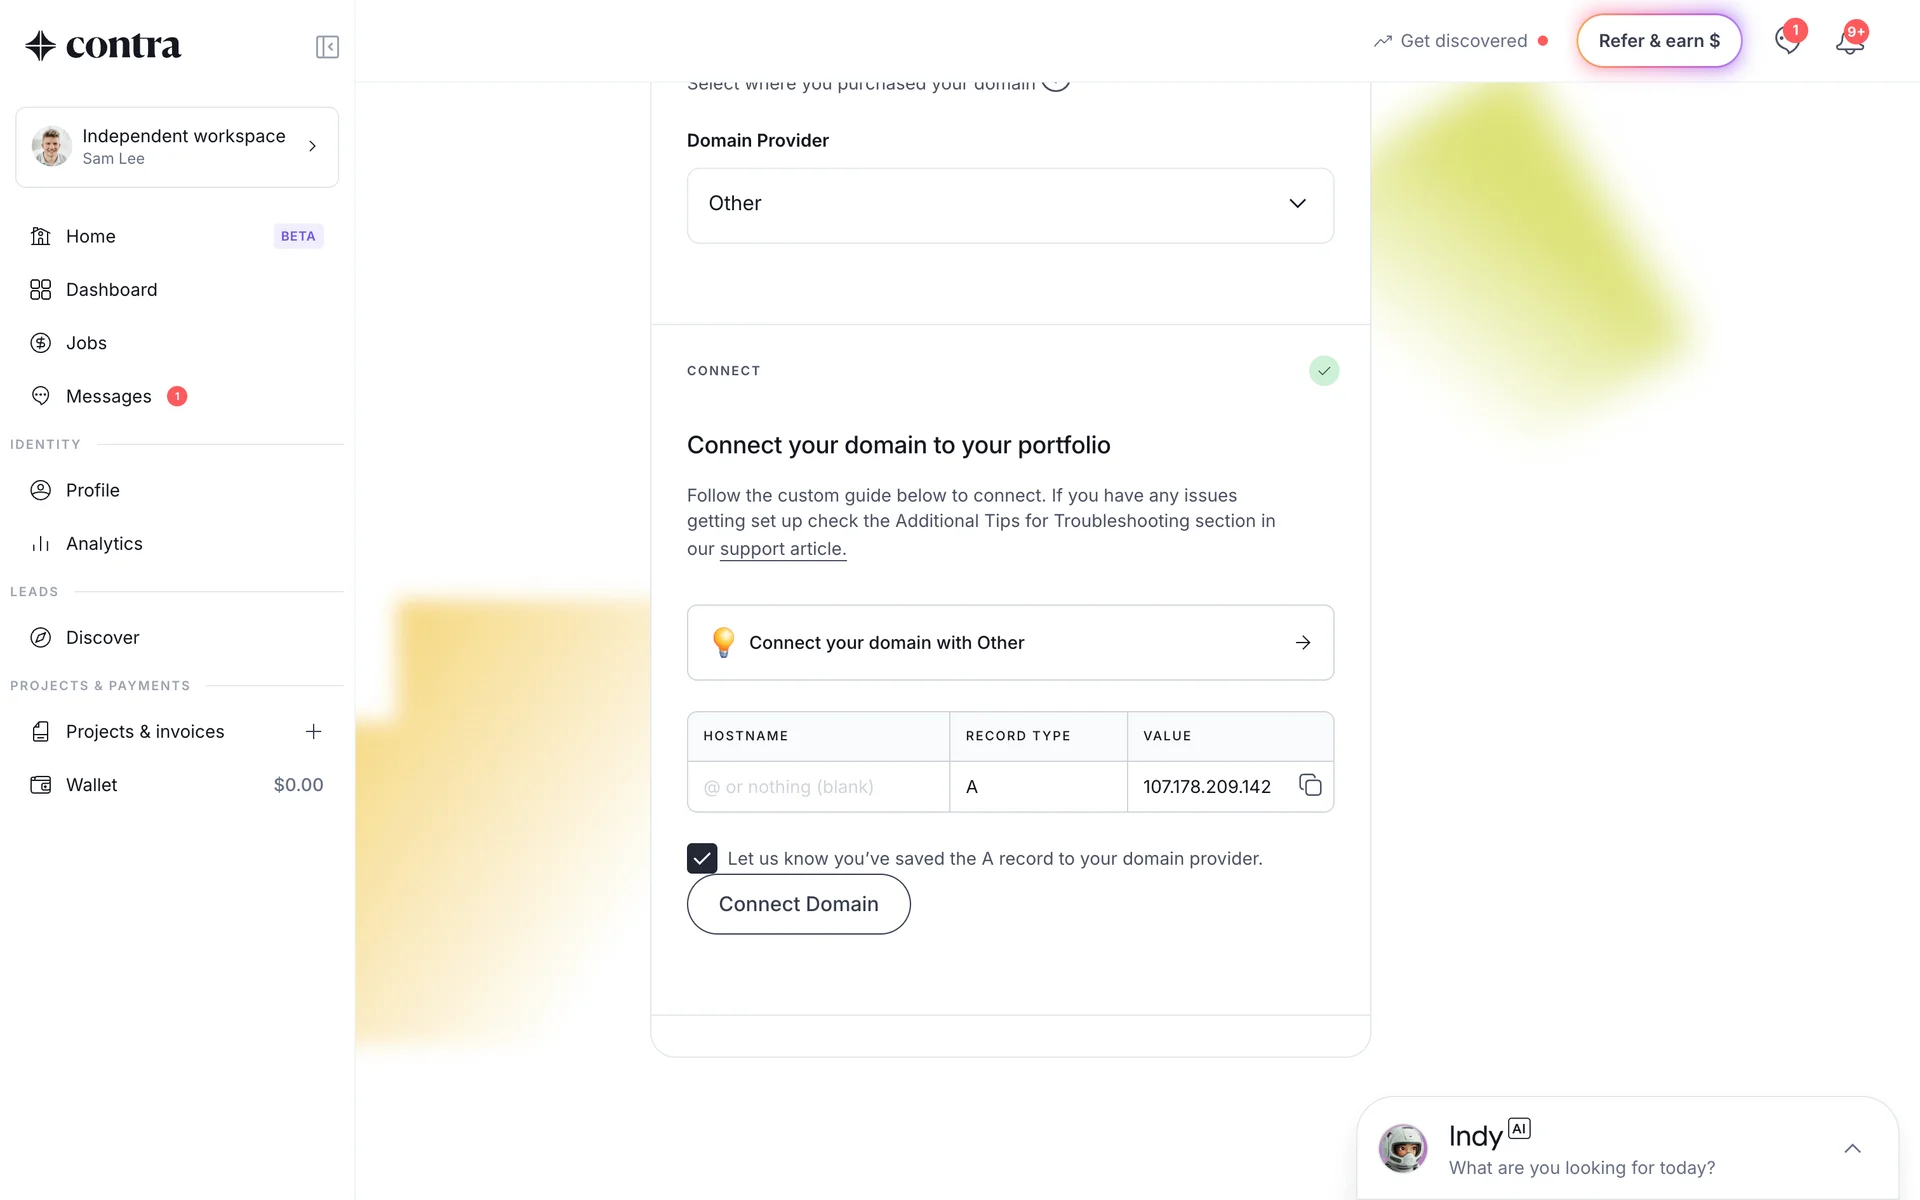Navigate to Wallet in sidebar
This screenshot has height=1200, width=1920.
pyautogui.click(x=91, y=785)
